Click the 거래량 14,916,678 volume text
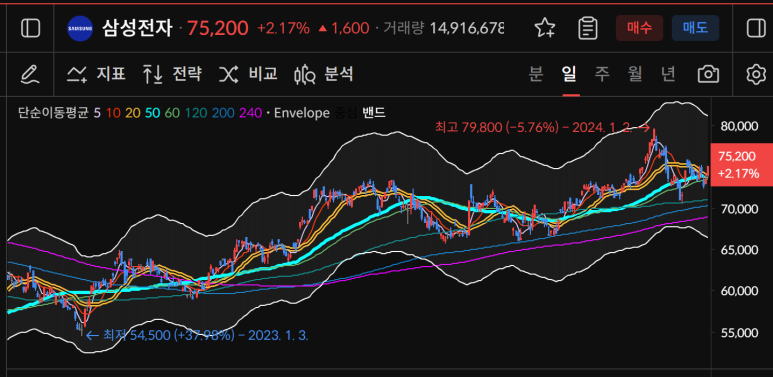Viewport: 773px width, 377px height. click(x=444, y=29)
